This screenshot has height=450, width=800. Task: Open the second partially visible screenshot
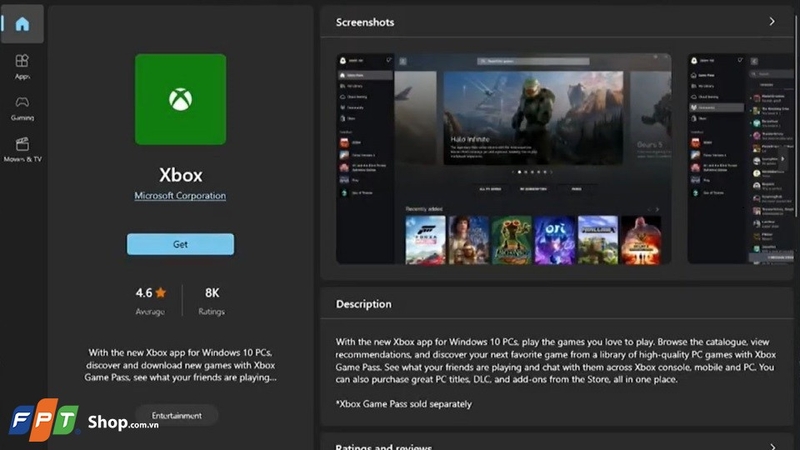[x=740, y=159]
